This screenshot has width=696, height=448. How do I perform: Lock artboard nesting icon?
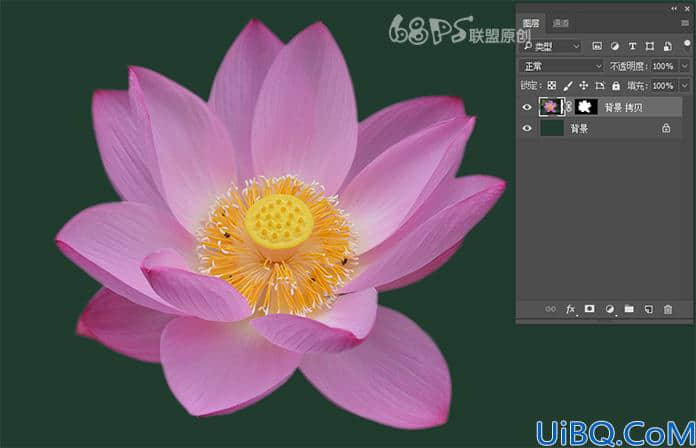600,86
